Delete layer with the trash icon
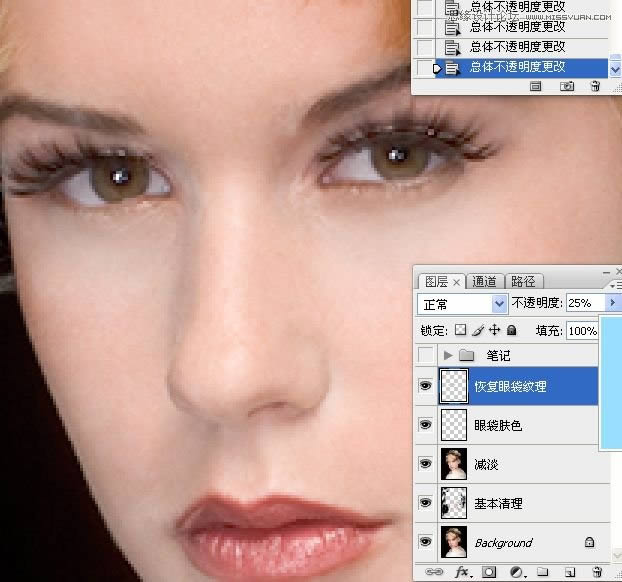Image resolution: width=622 pixels, height=582 pixels. [594, 572]
